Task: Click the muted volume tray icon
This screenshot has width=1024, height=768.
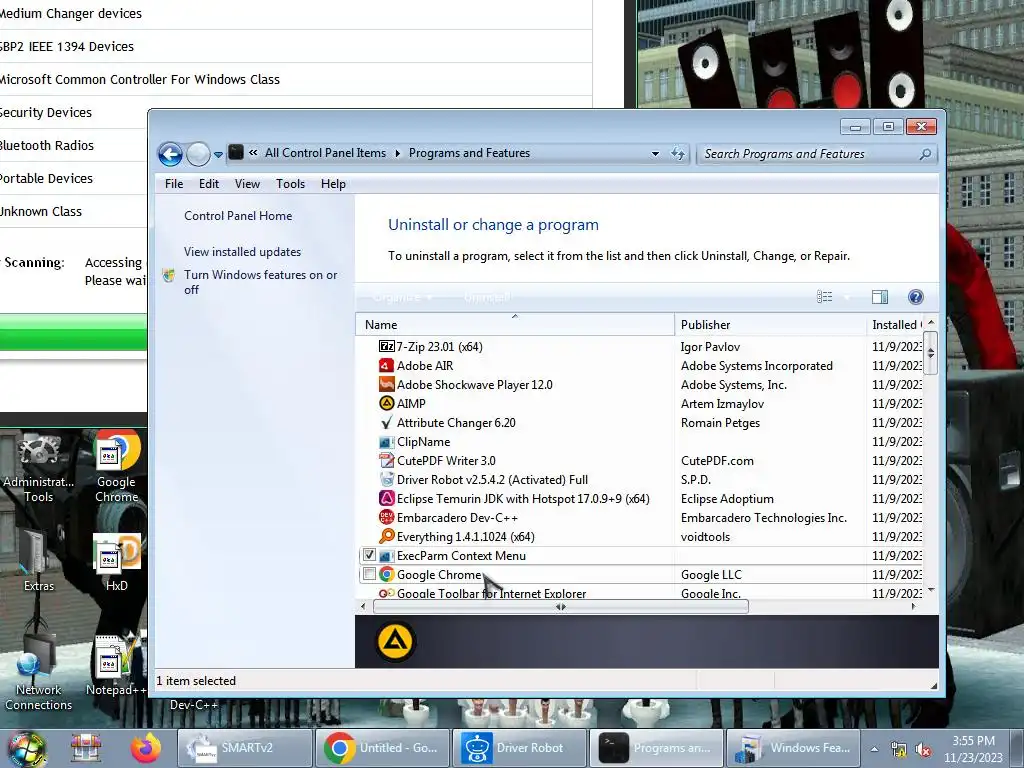Action: coord(923,750)
